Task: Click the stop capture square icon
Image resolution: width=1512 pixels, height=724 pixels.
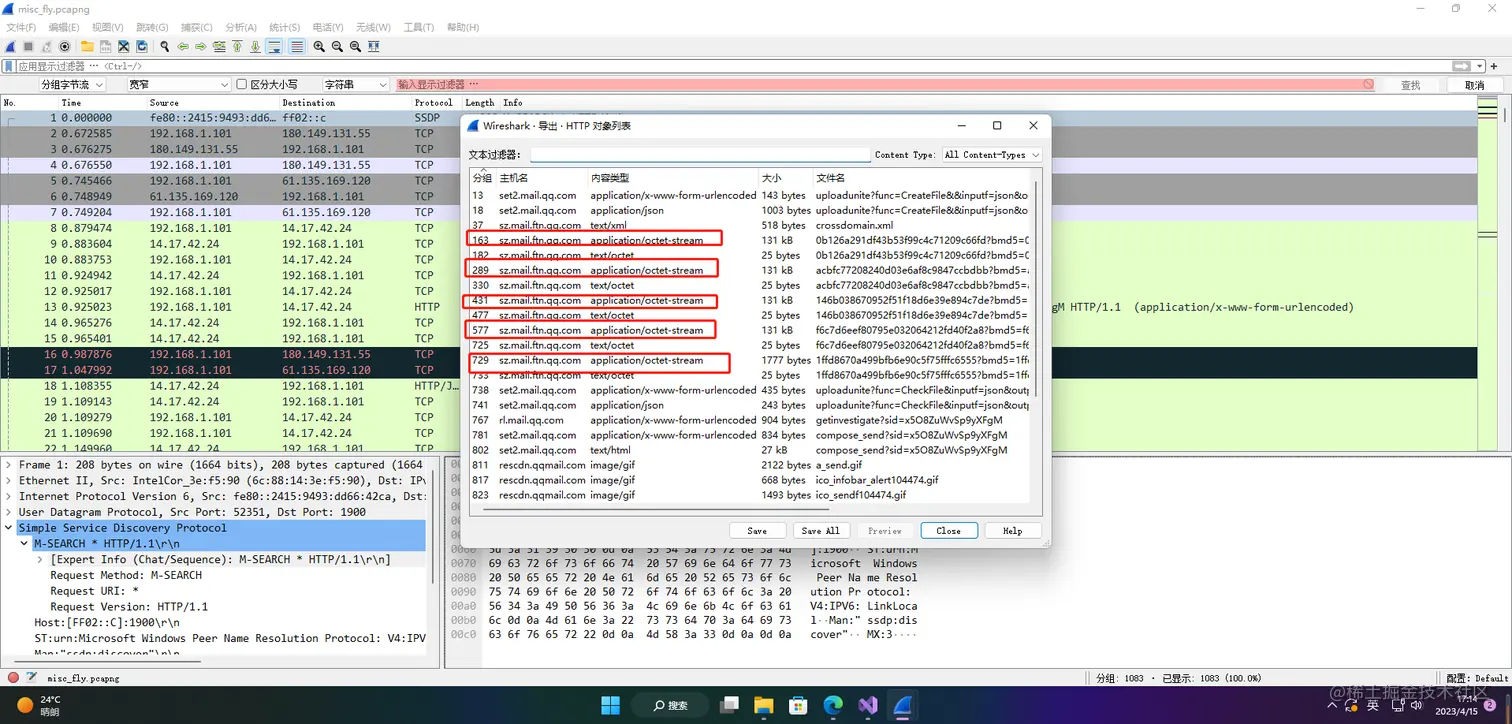Action: 28,47
